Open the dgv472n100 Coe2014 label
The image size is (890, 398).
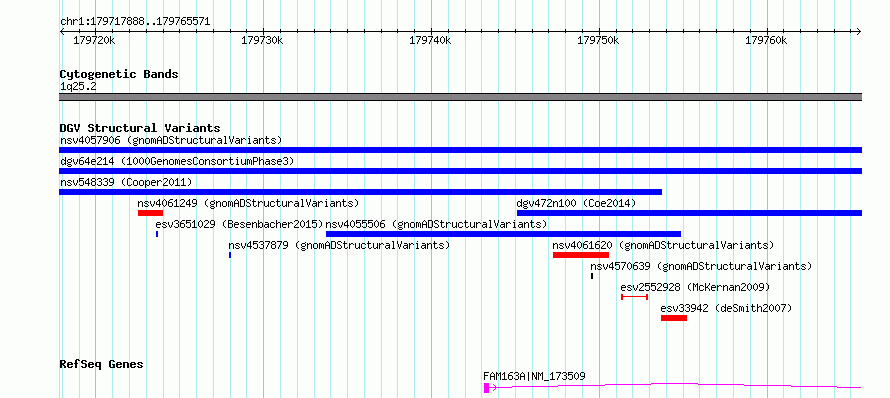coord(576,203)
